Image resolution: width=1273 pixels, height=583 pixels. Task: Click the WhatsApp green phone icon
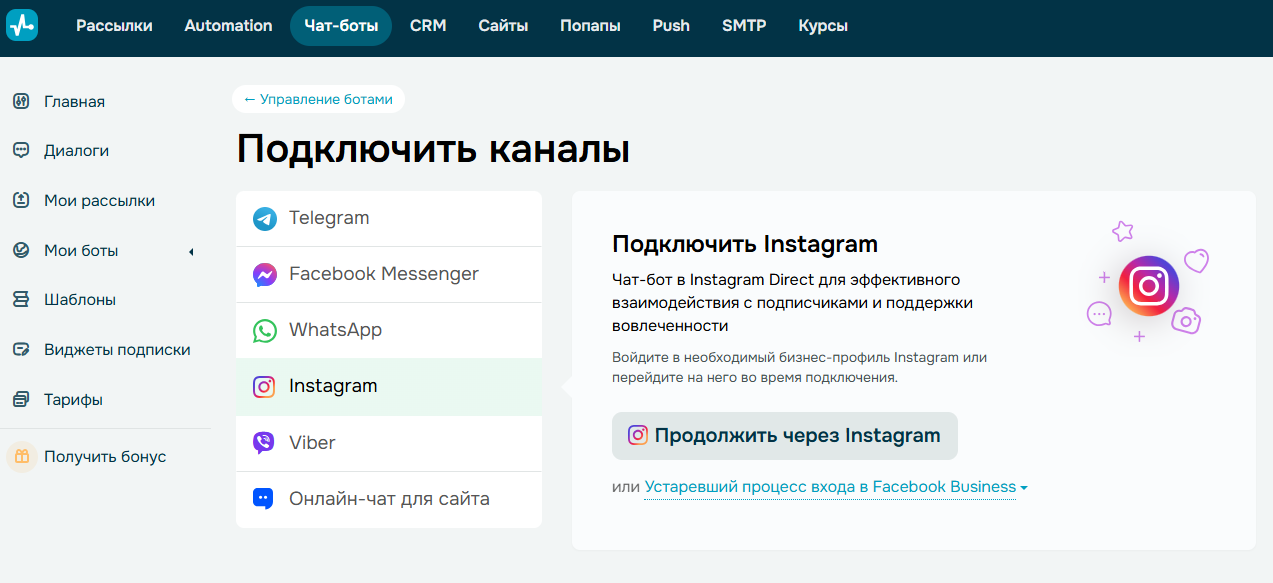pos(264,331)
